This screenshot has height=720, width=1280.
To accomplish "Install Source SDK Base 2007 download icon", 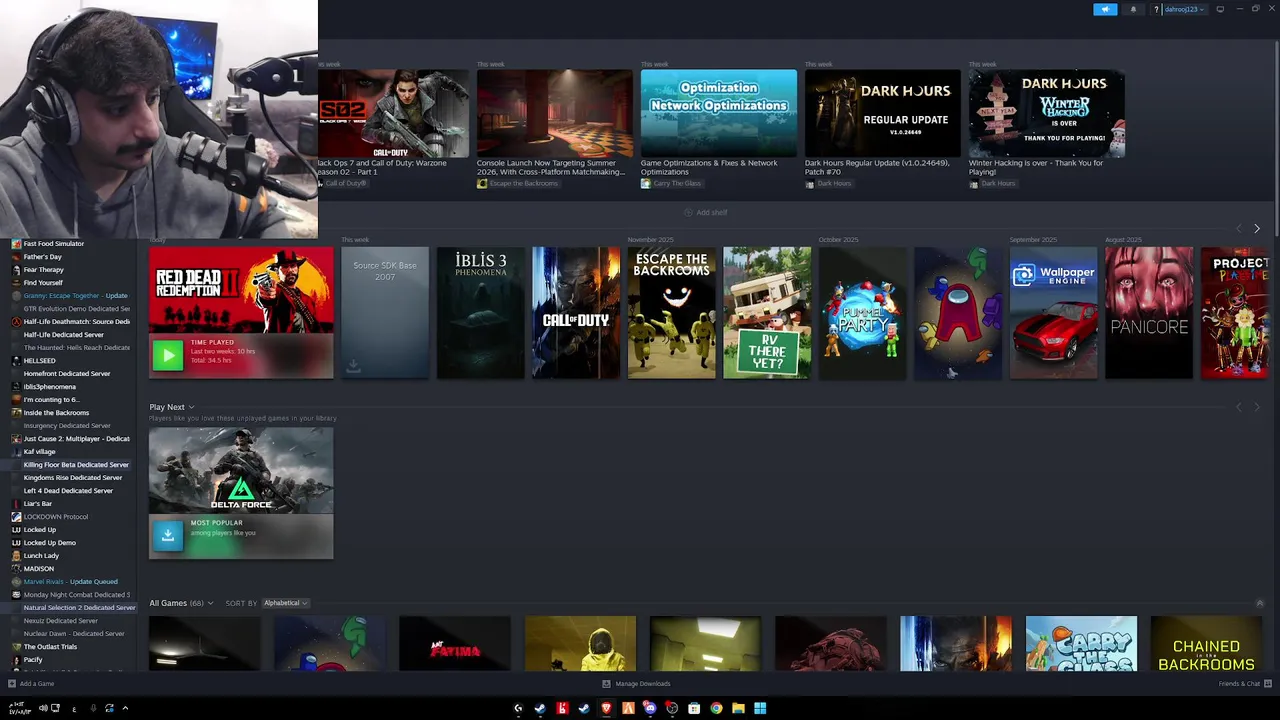I will 353,367.
